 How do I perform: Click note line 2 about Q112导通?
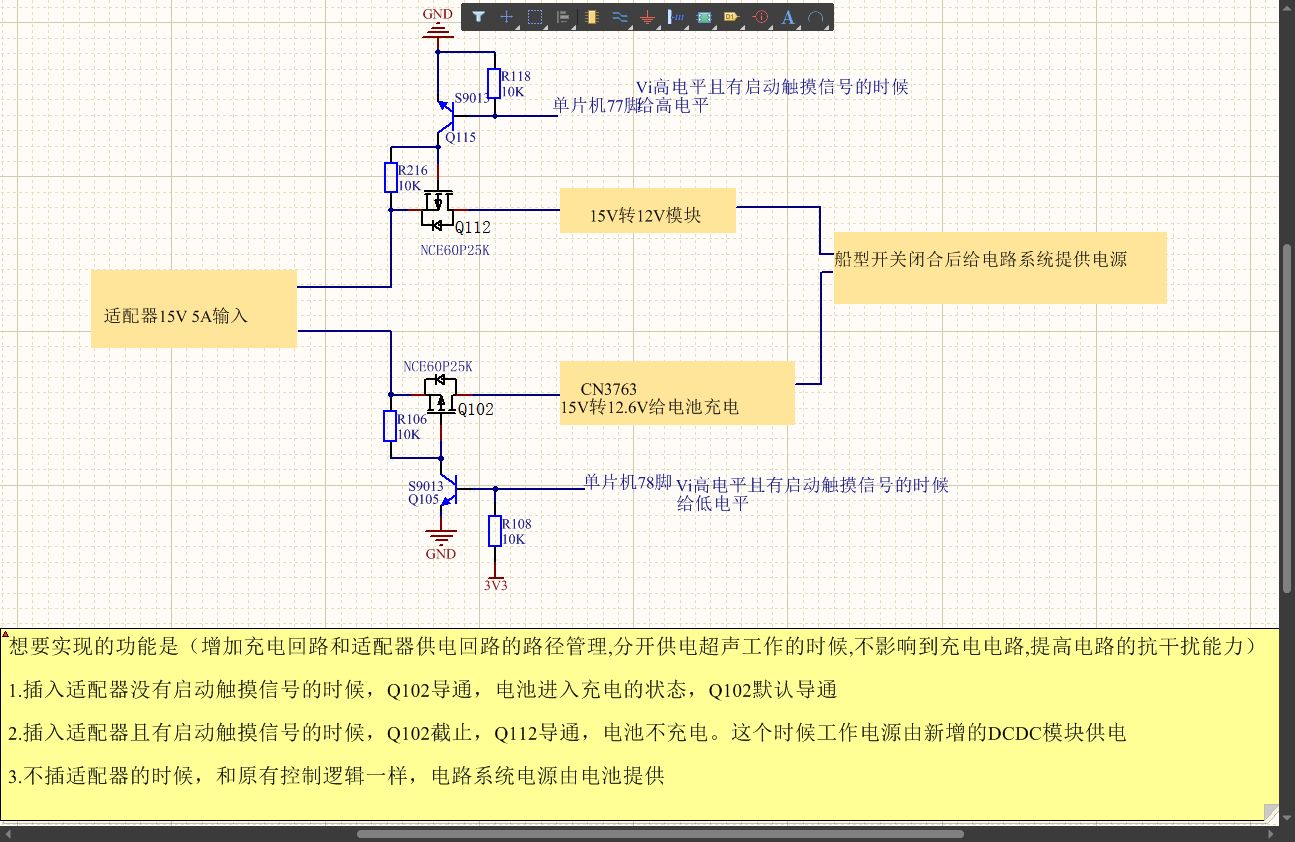tap(566, 733)
